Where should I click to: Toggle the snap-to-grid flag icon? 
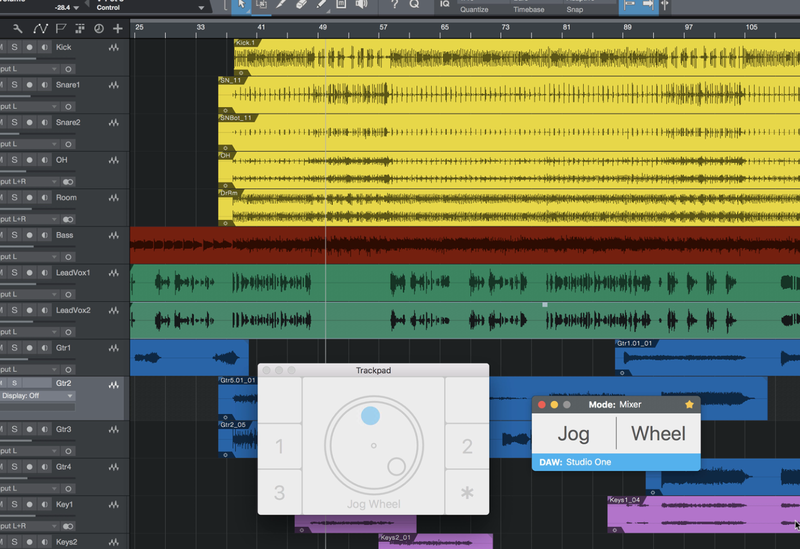(629, 5)
